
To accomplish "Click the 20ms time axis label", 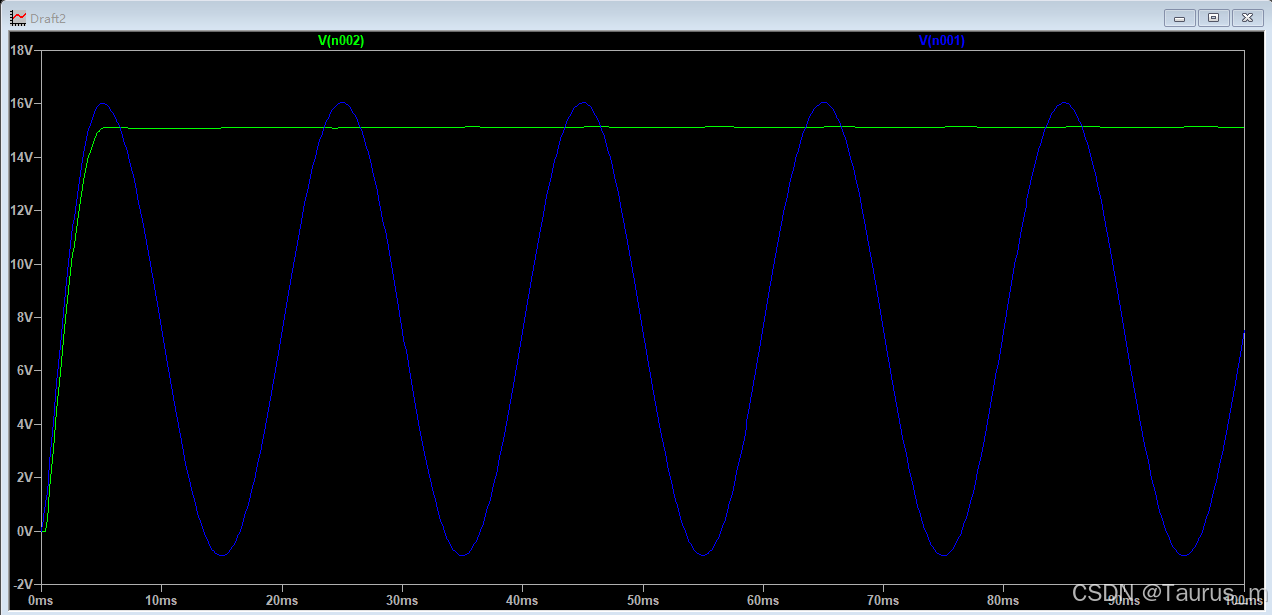I will [282, 601].
